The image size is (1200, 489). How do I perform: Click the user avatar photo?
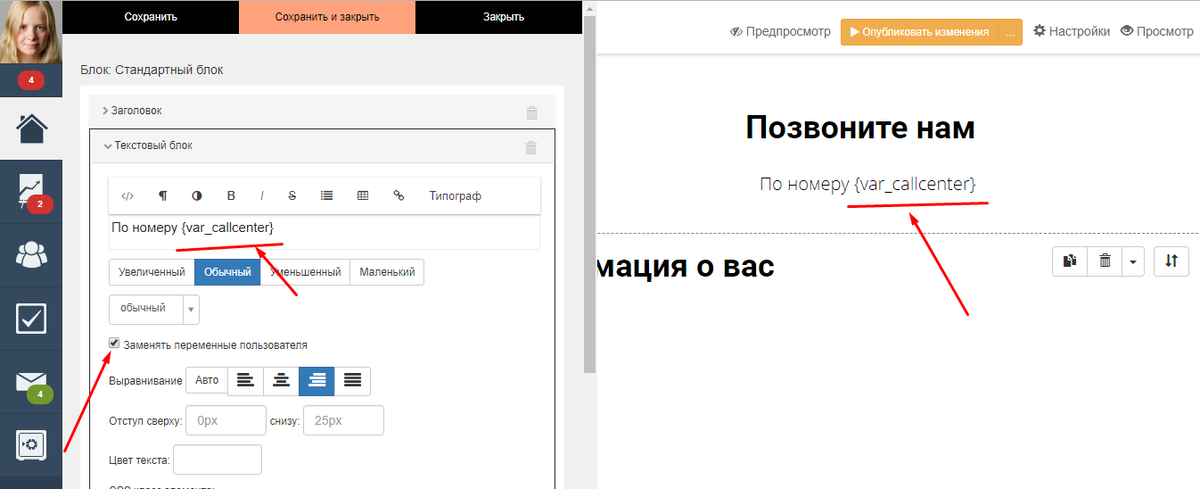31,31
